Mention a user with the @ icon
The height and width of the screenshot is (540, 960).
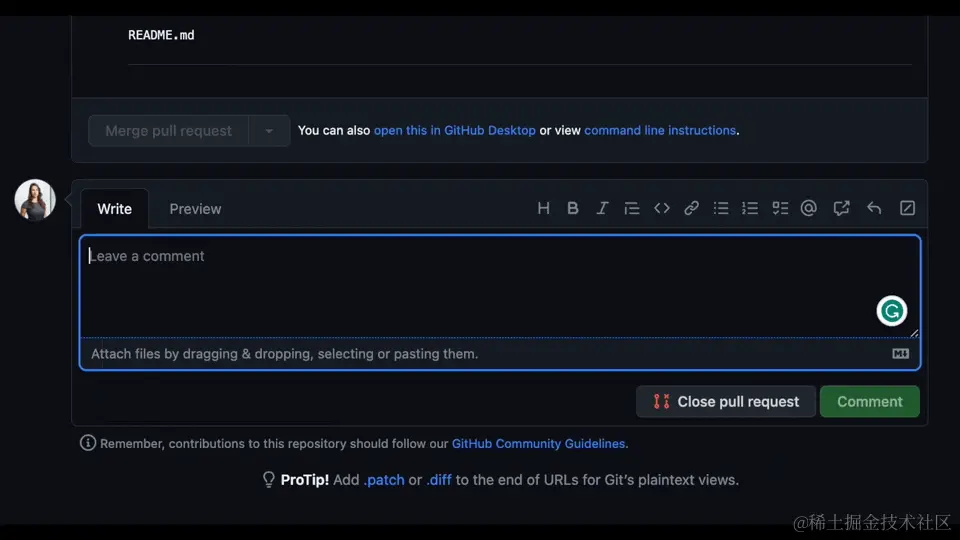pos(809,208)
